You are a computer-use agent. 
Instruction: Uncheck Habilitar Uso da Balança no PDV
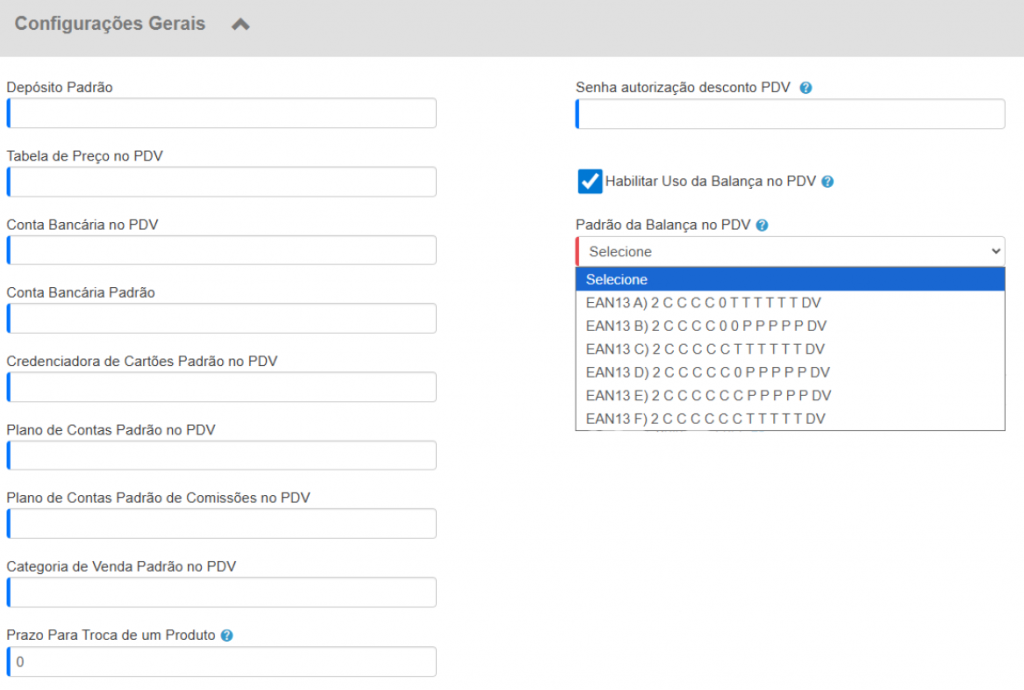coord(590,181)
